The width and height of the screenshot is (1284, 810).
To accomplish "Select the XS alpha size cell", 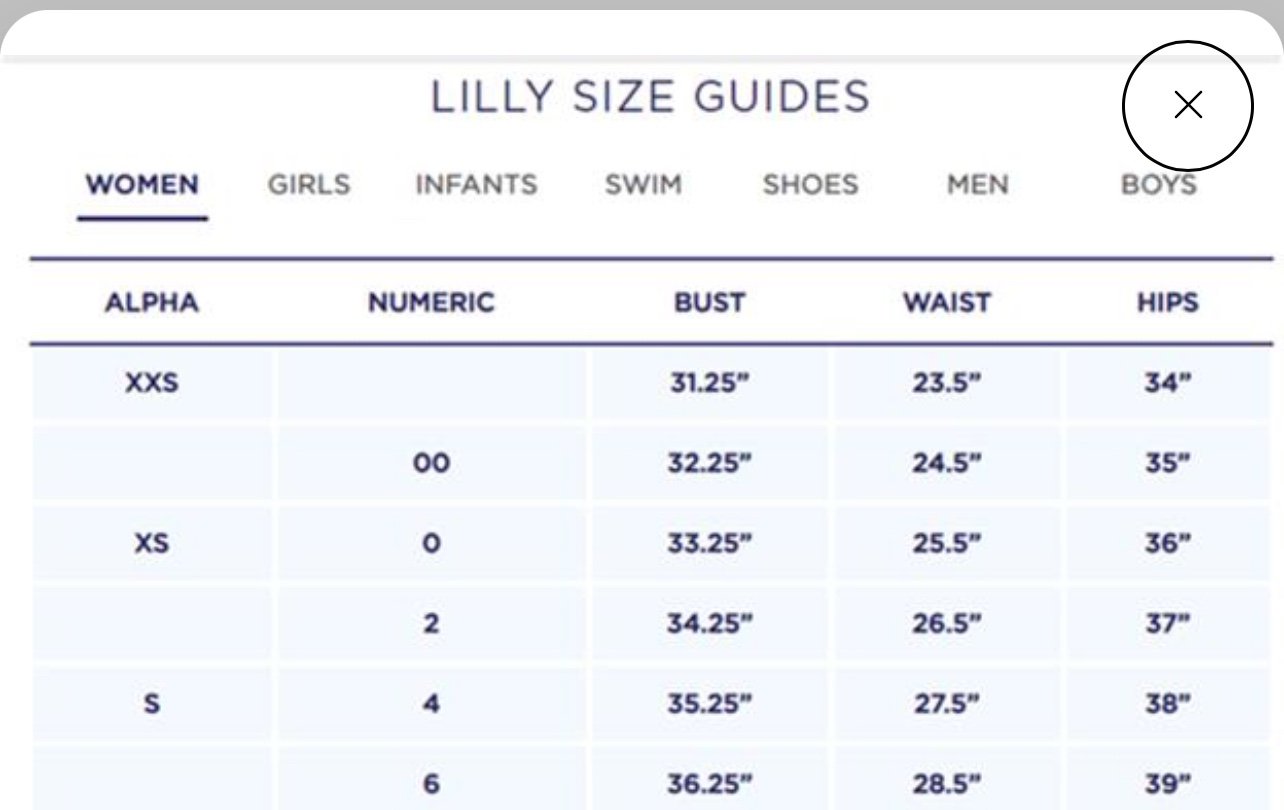I will tap(152, 543).
